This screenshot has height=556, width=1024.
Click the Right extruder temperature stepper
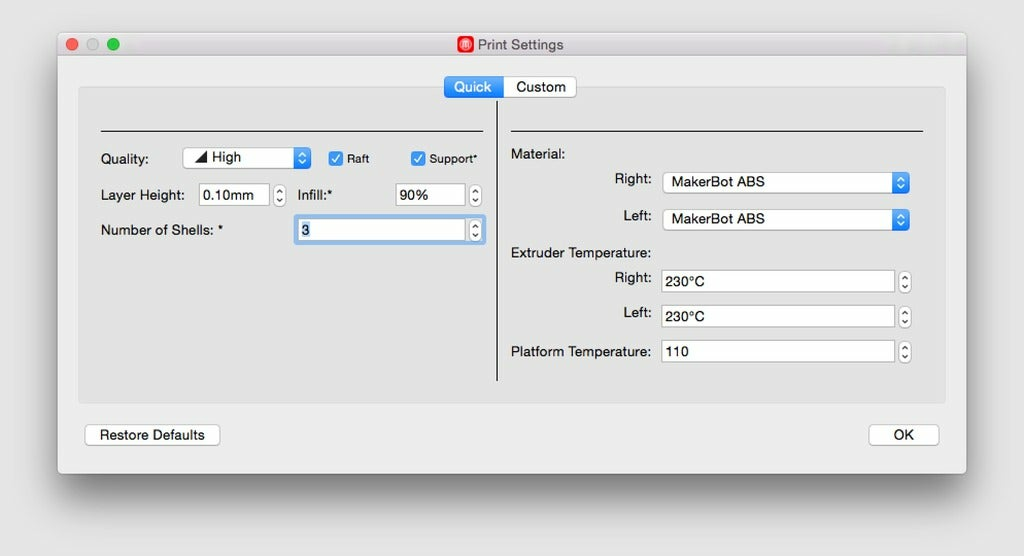[x=905, y=282]
